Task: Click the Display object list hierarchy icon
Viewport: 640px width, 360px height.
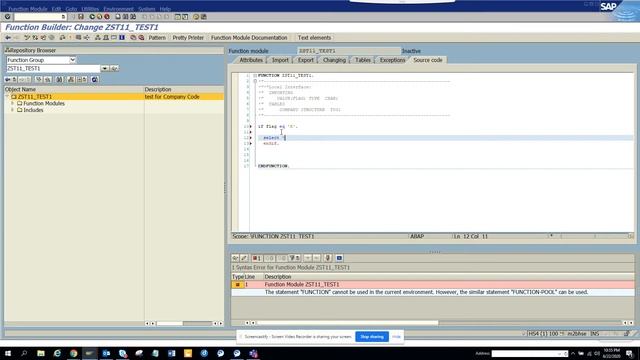Action: [x=98, y=38]
